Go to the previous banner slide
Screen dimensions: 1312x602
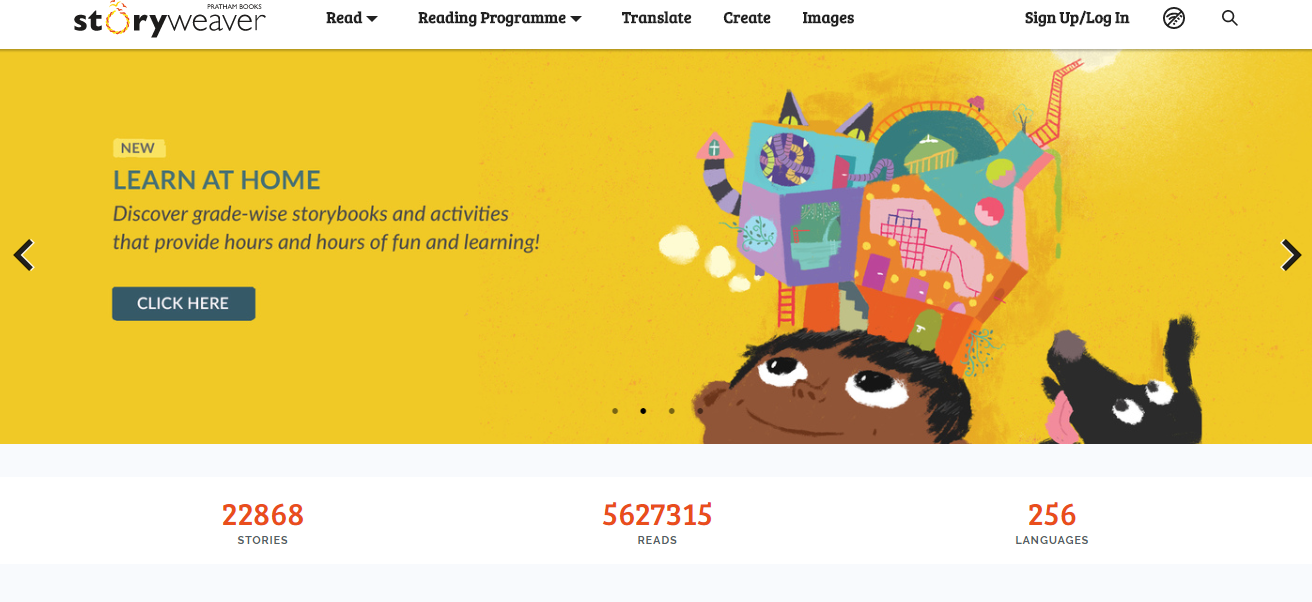click(24, 255)
